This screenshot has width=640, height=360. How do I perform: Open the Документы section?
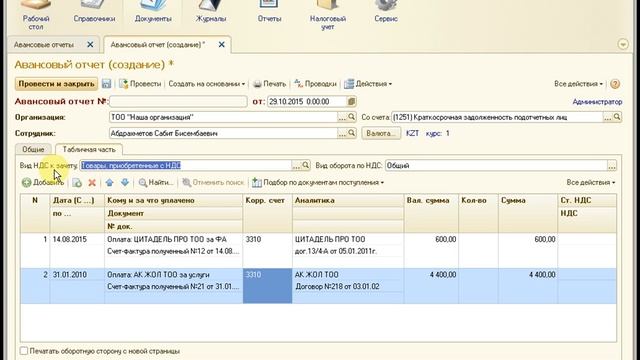tap(153, 12)
